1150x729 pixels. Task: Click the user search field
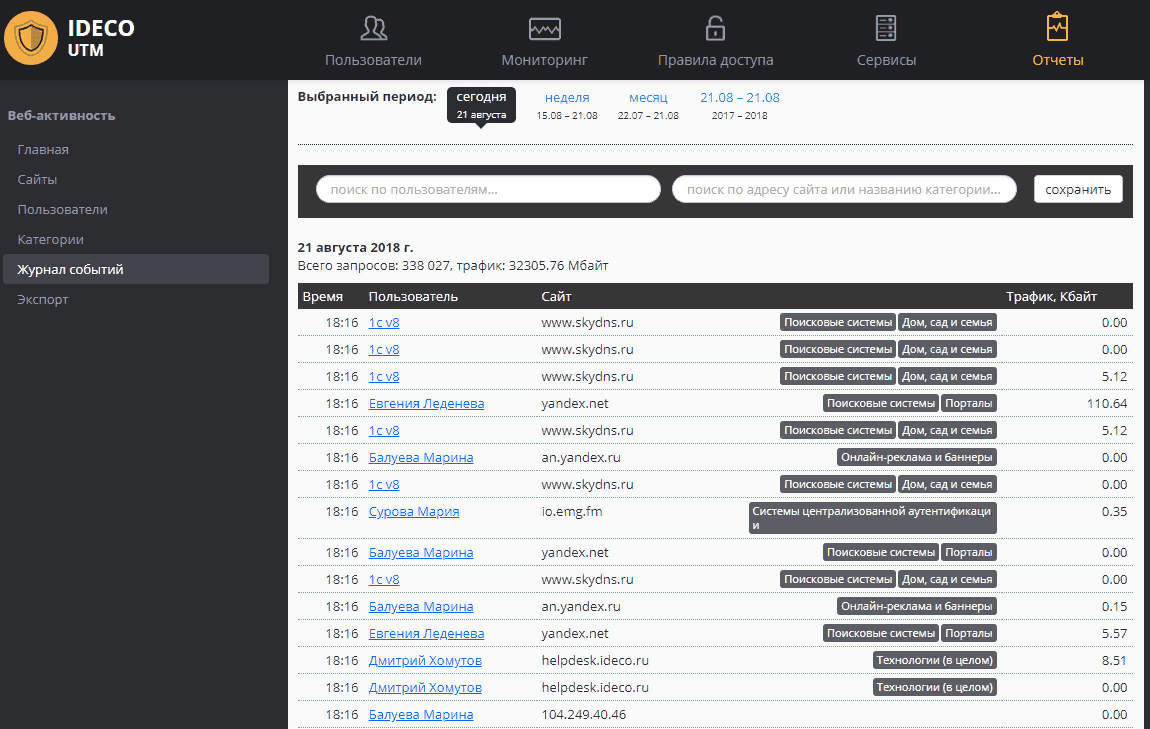coord(488,189)
